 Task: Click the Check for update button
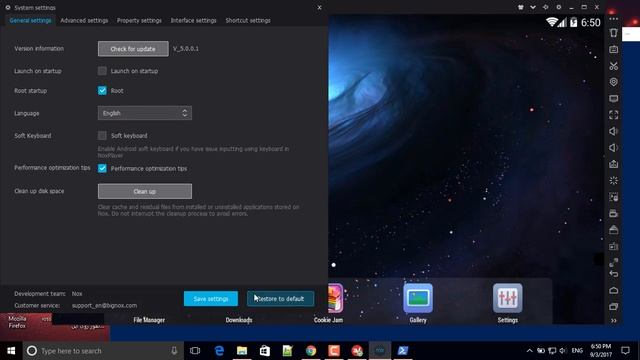pos(133,49)
